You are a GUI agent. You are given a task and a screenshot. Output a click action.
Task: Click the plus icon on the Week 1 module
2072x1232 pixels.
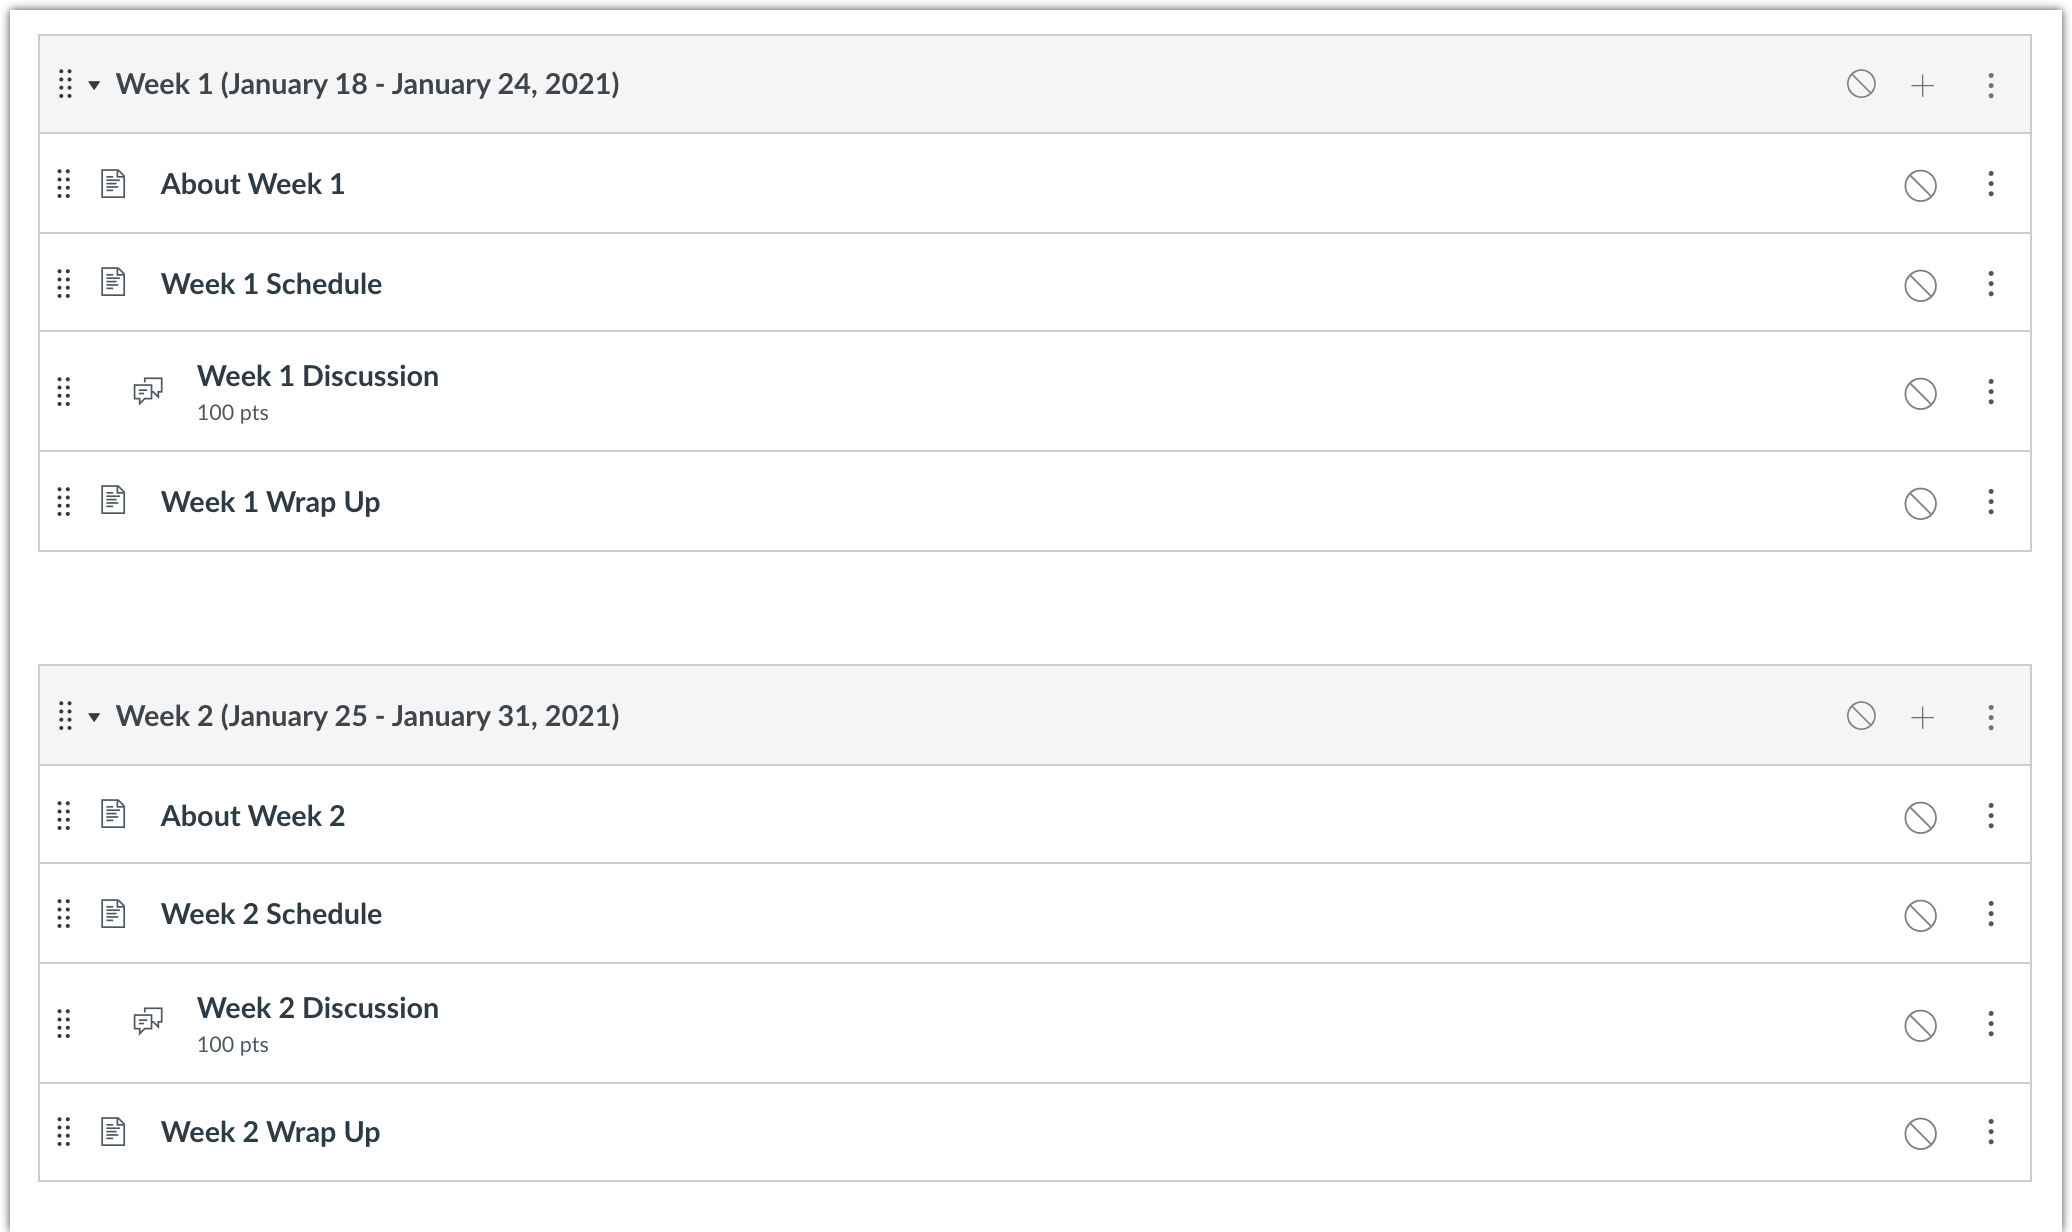1922,85
